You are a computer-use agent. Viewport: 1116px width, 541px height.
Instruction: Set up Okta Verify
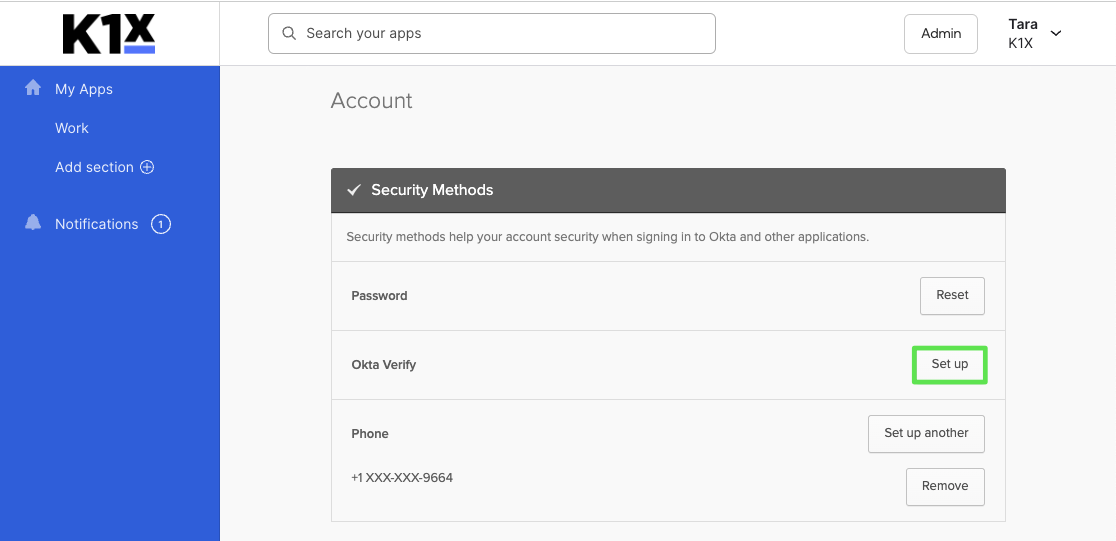(x=949, y=364)
